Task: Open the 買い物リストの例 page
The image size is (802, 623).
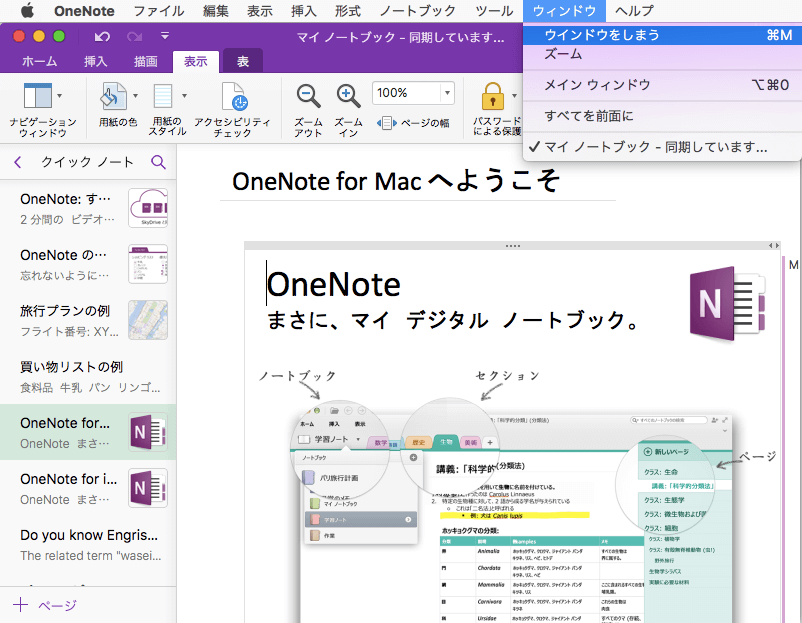Action: point(88,377)
